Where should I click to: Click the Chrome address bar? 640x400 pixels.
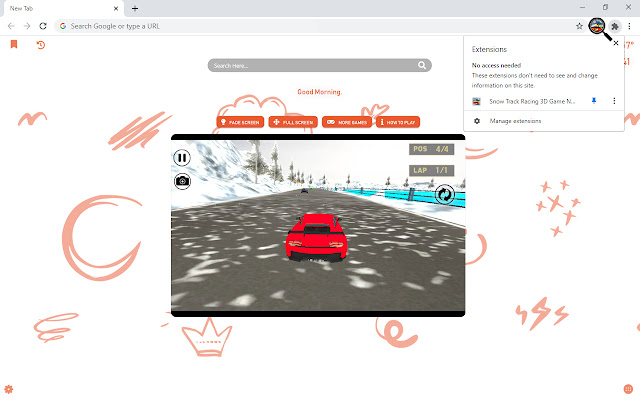(318, 26)
